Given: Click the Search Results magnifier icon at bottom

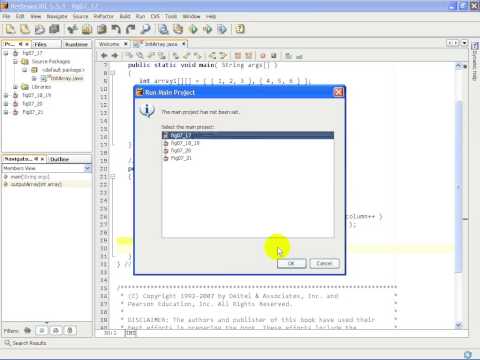Looking at the screenshot, I should (x=7, y=343).
